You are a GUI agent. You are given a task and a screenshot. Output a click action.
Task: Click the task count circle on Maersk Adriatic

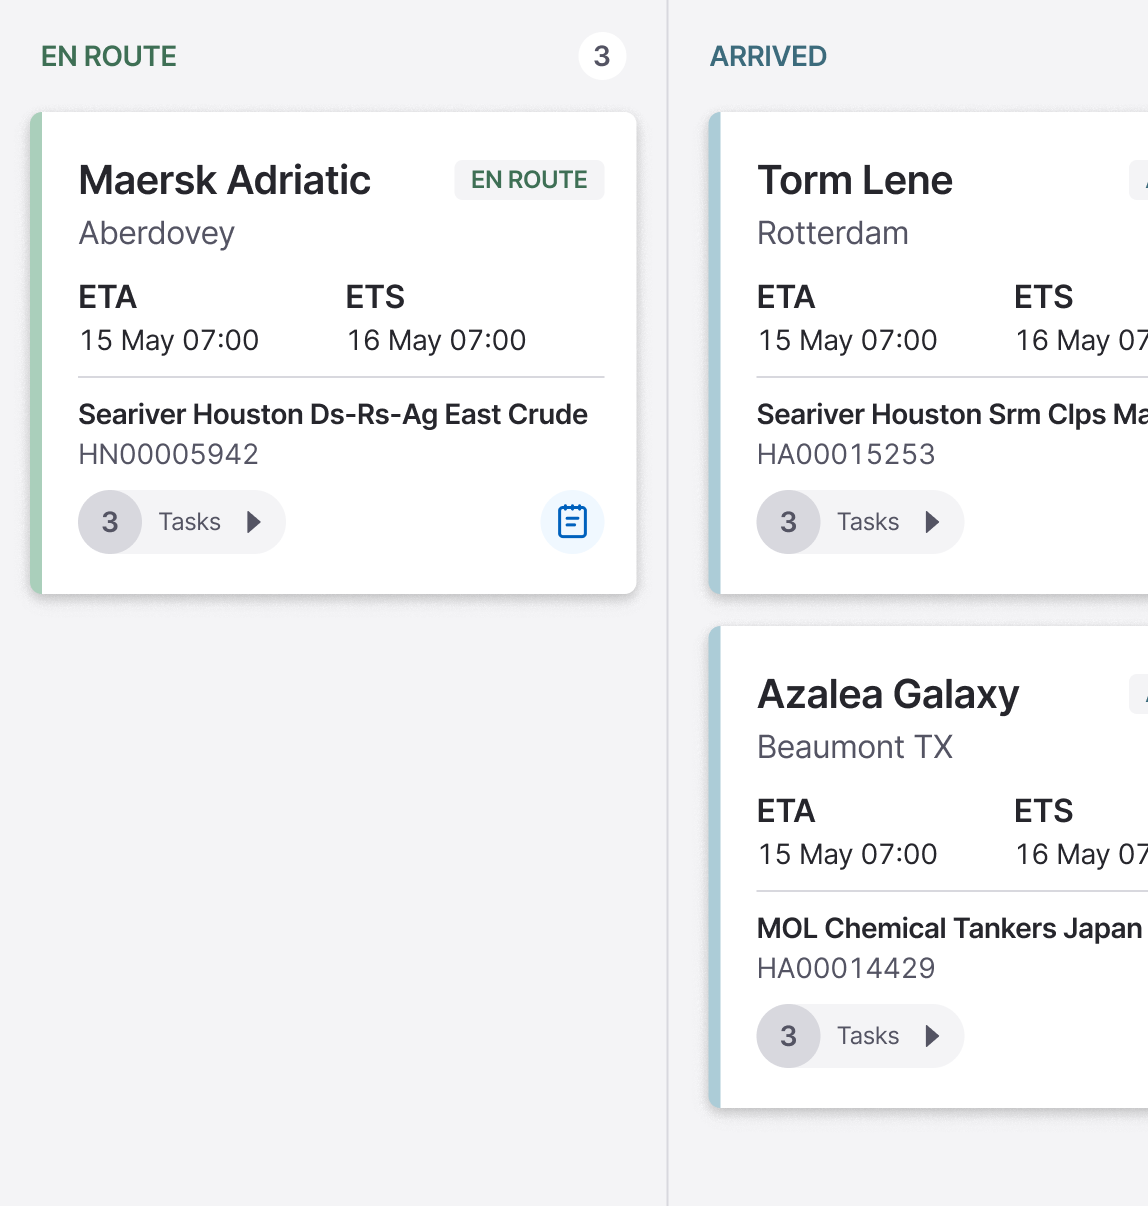click(110, 522)
